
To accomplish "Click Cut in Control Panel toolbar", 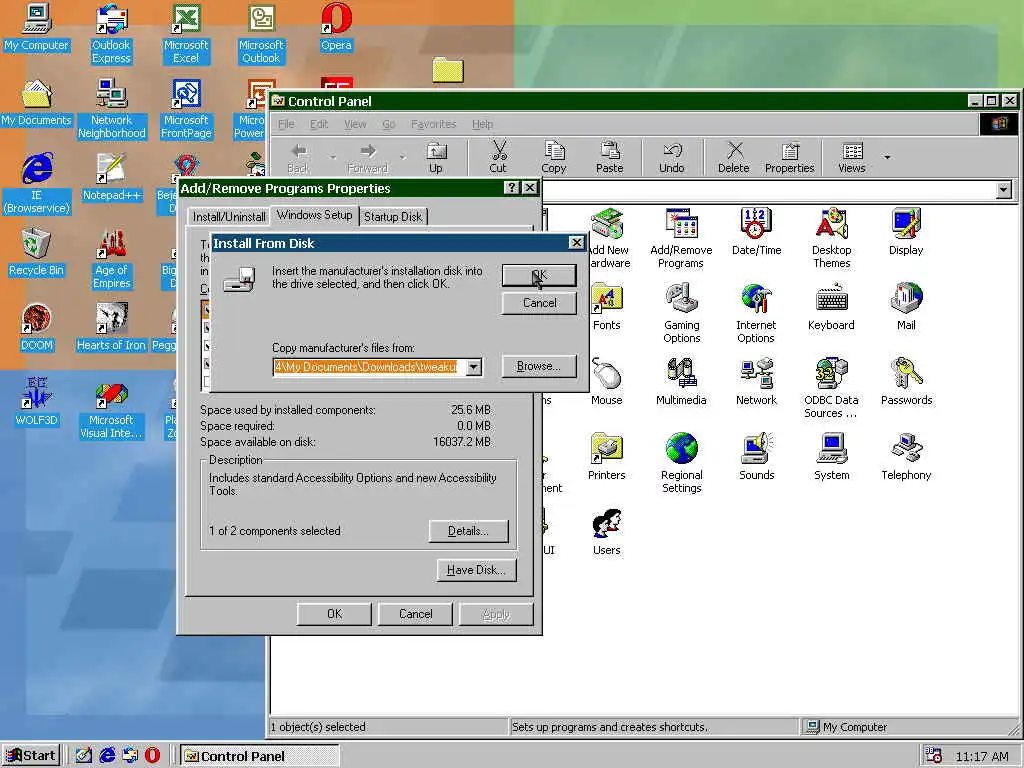I will (498, 157).
